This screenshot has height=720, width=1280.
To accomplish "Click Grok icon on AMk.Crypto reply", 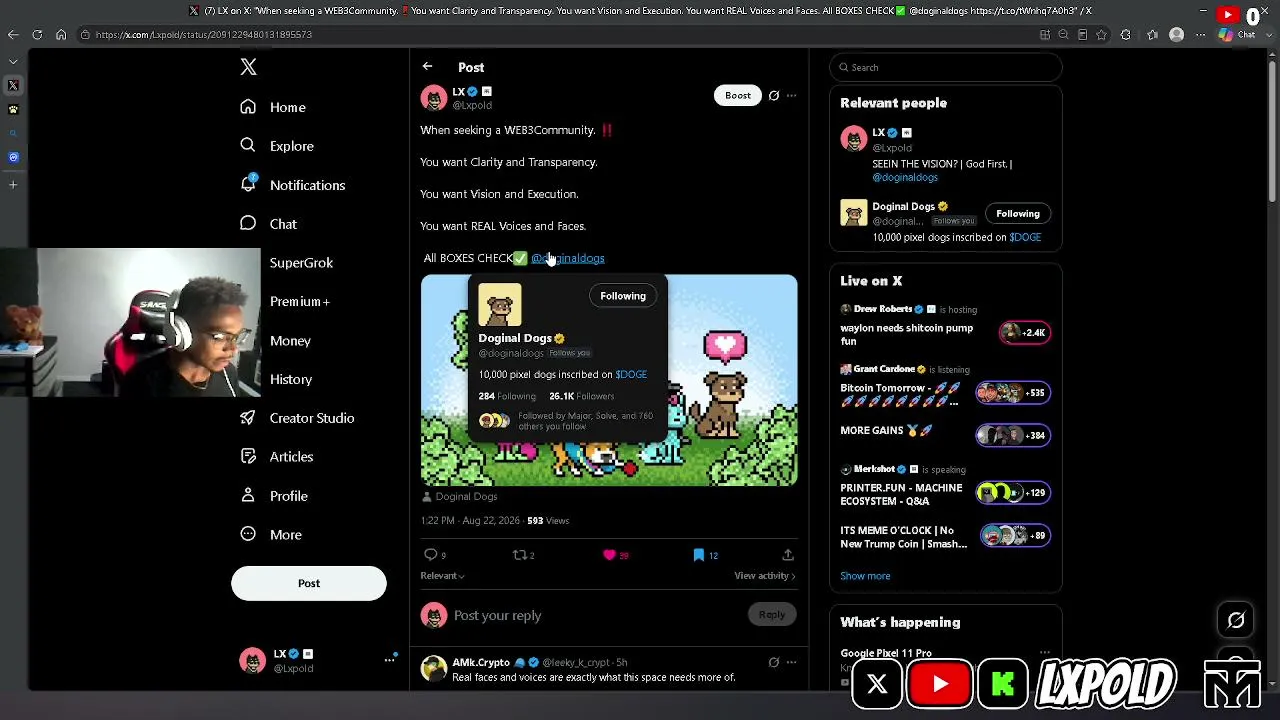I will [x=773, y=662].
